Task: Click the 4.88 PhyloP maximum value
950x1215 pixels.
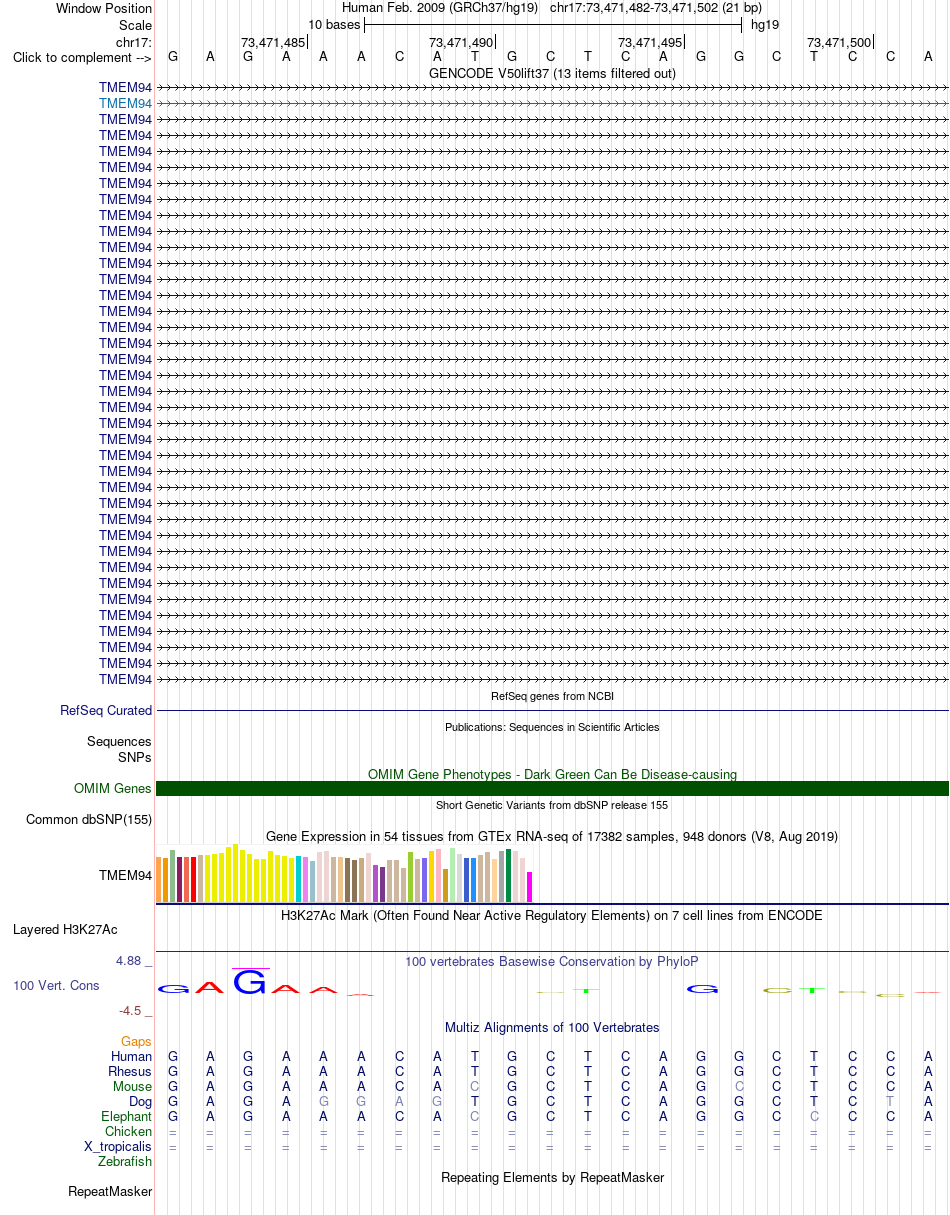Action: [x=130, y=961]
